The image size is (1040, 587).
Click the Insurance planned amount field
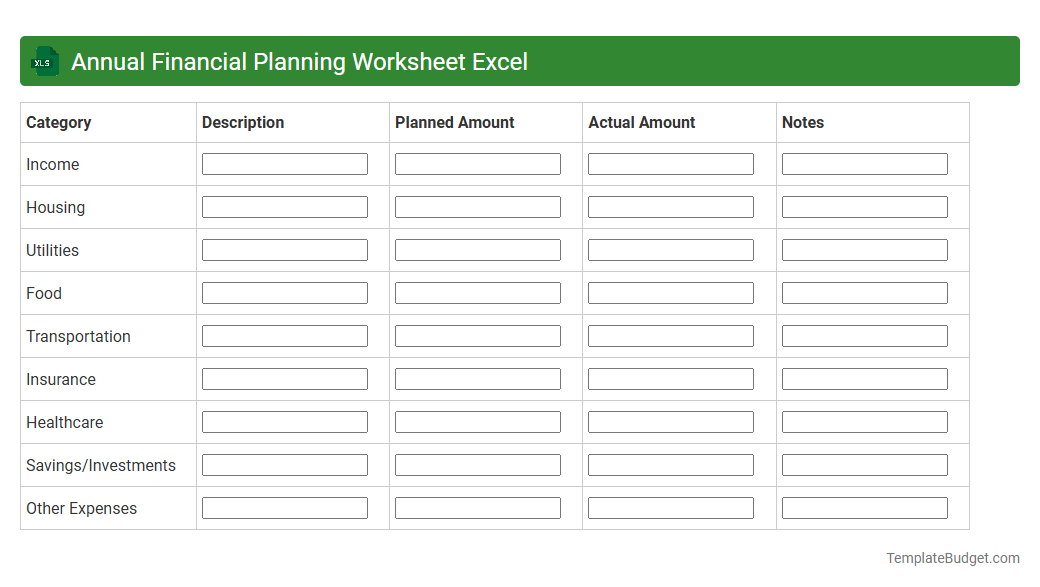coord(478,378)
